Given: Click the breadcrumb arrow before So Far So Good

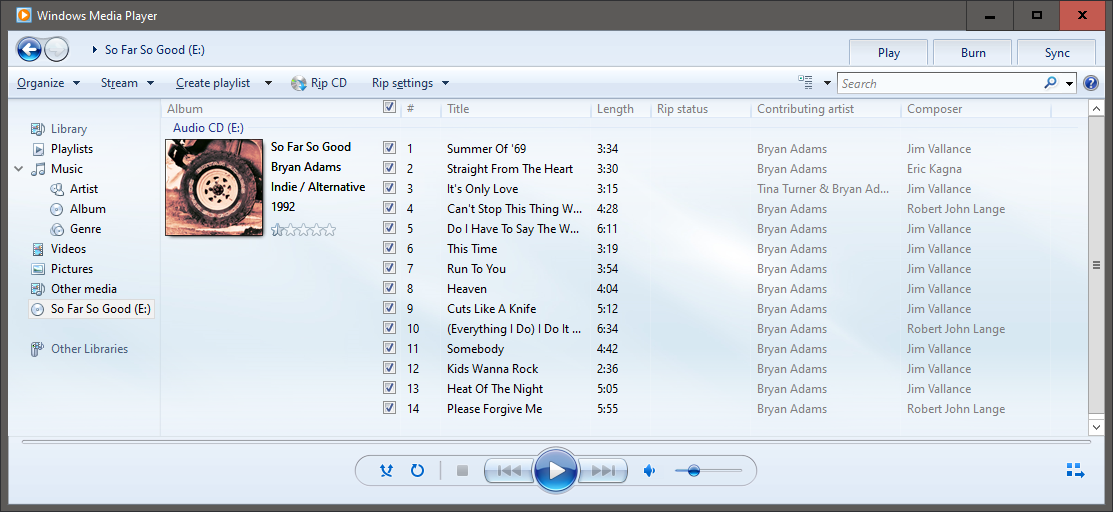Looking at the screenshot, I should pyautogui.click(x=94, y=50).
